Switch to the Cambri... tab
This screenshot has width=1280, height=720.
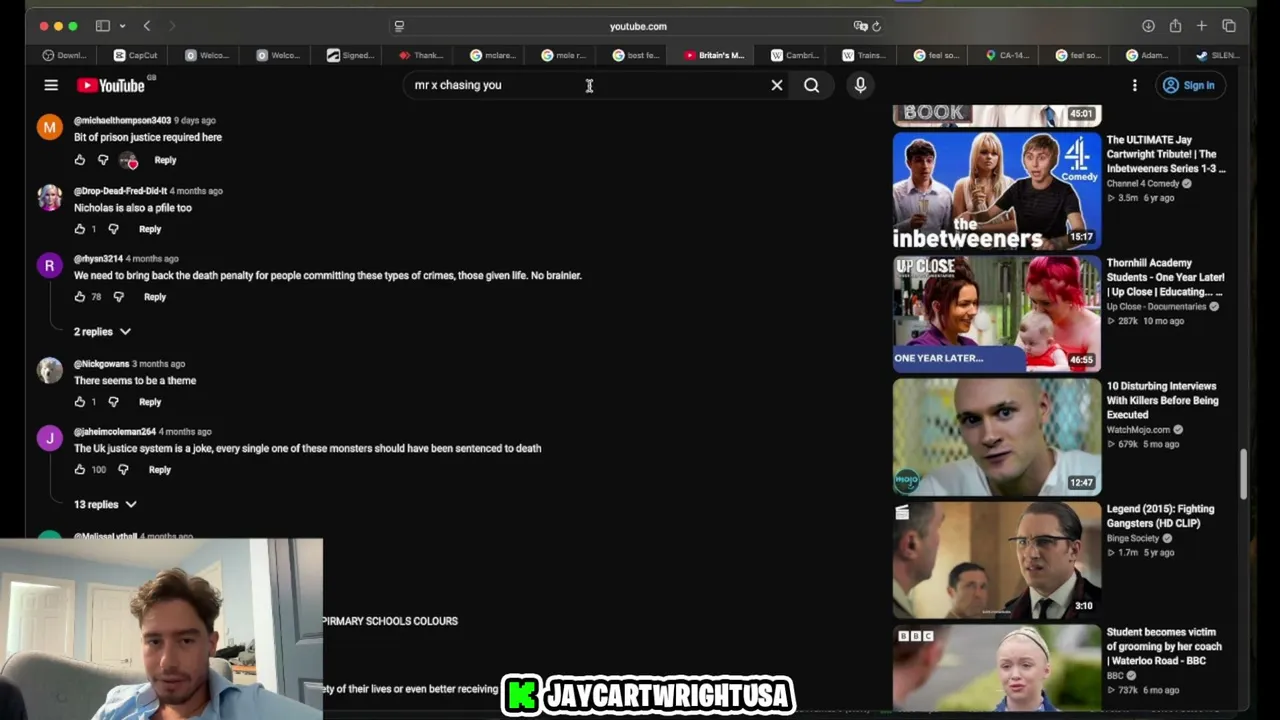click(794, 55)
